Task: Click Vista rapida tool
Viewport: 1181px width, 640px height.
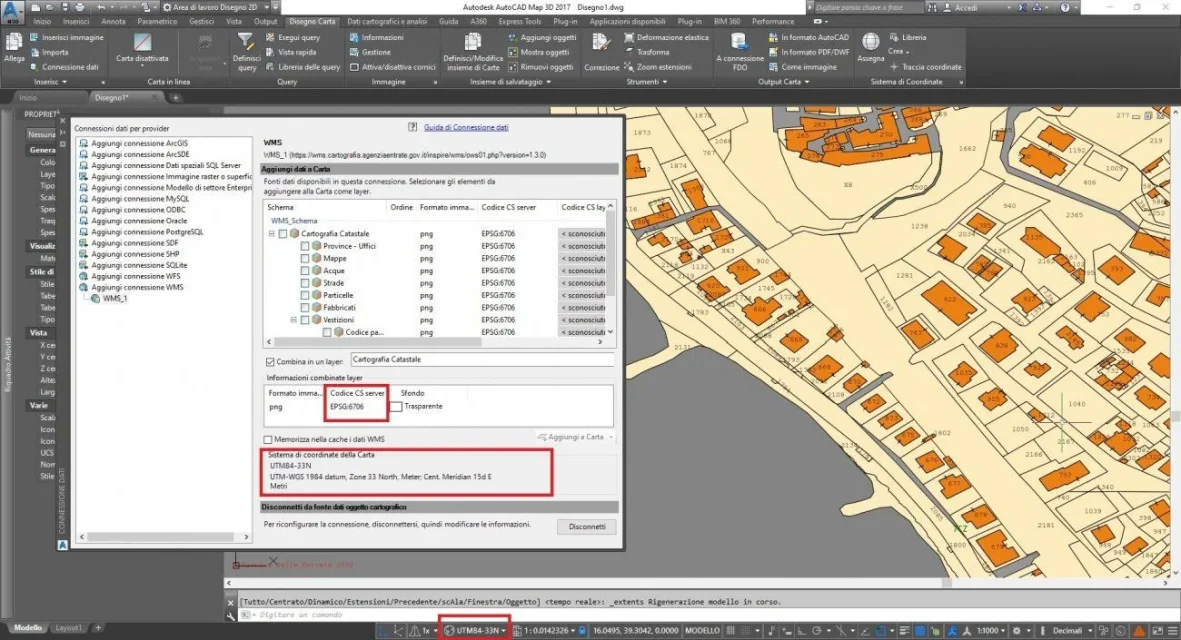Action: coord(291,52)
